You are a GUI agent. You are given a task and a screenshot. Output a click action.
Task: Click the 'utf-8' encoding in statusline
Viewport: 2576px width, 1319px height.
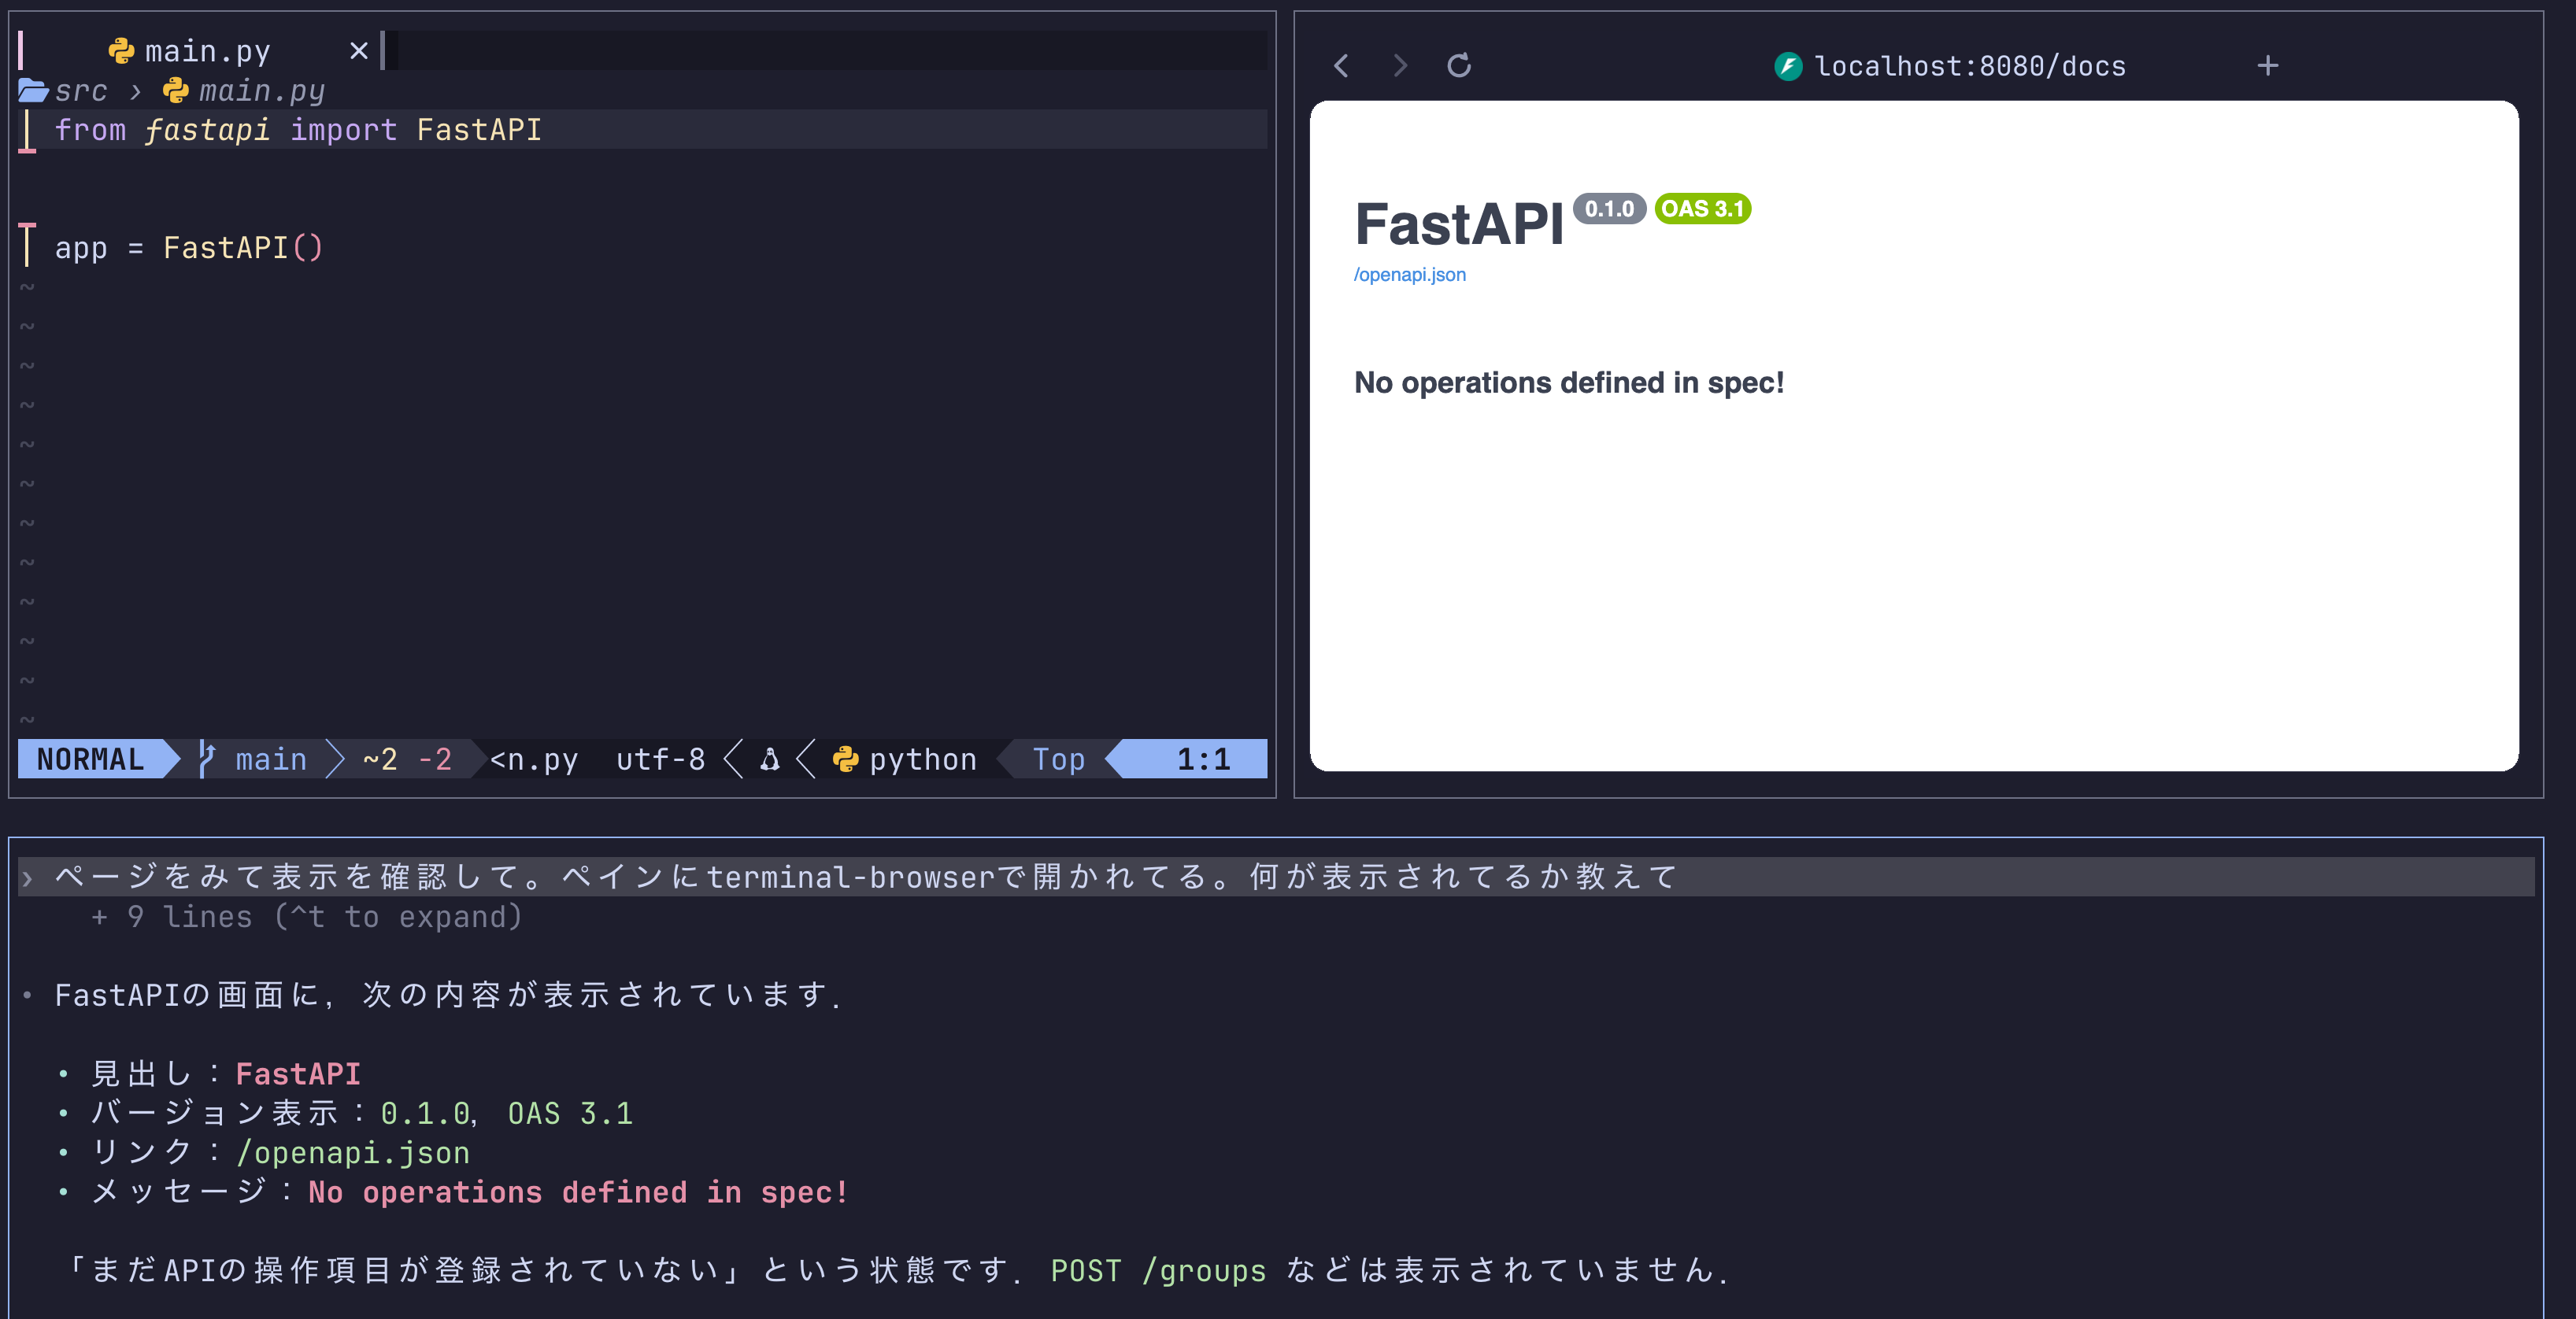(660, 759)
